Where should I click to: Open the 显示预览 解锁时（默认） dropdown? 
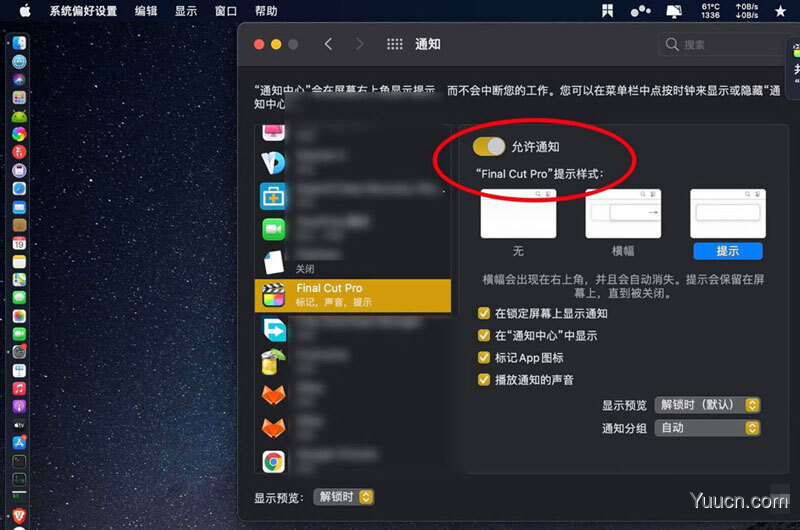(x=707, y=405)
